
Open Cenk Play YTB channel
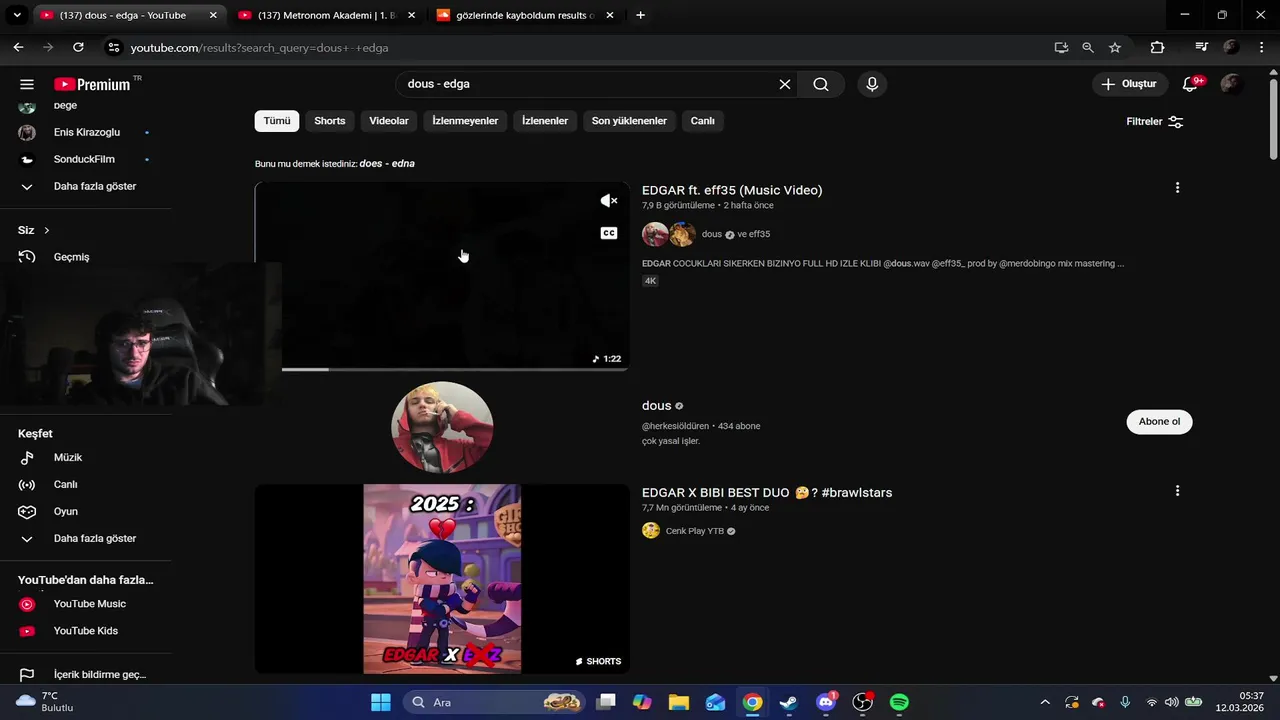[695, 531]
